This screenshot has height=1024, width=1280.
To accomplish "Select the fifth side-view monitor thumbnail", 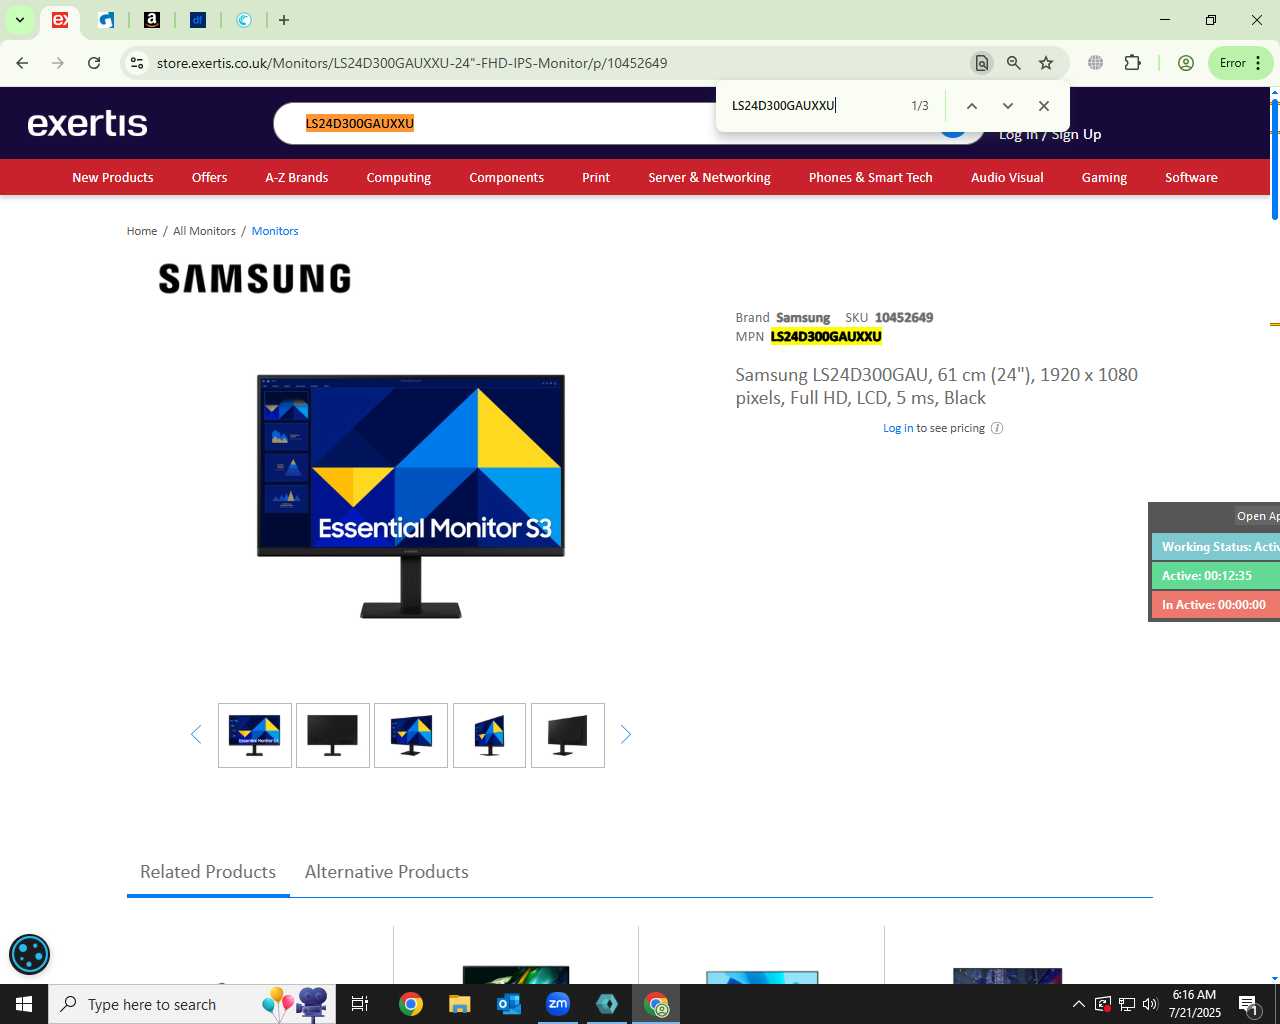I will 568,735.
